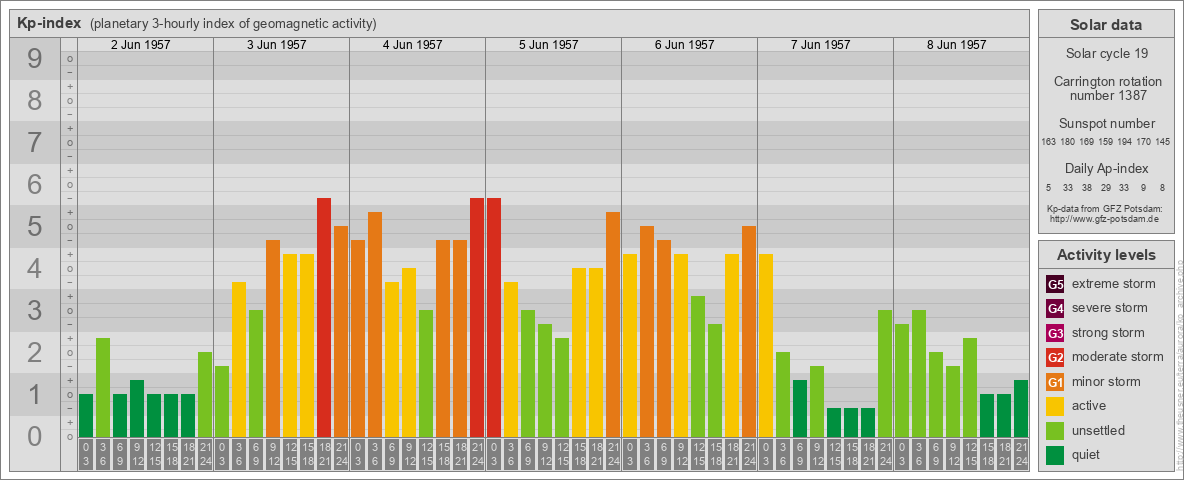The height and width of the screenshot is (480, 1184).
Task: Select the Solar cycle 19 text
Action: pos(1106,54)
